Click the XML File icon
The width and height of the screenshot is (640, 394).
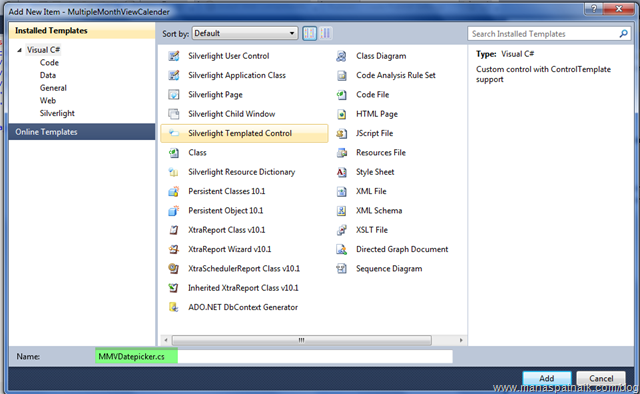pos(342,191)
